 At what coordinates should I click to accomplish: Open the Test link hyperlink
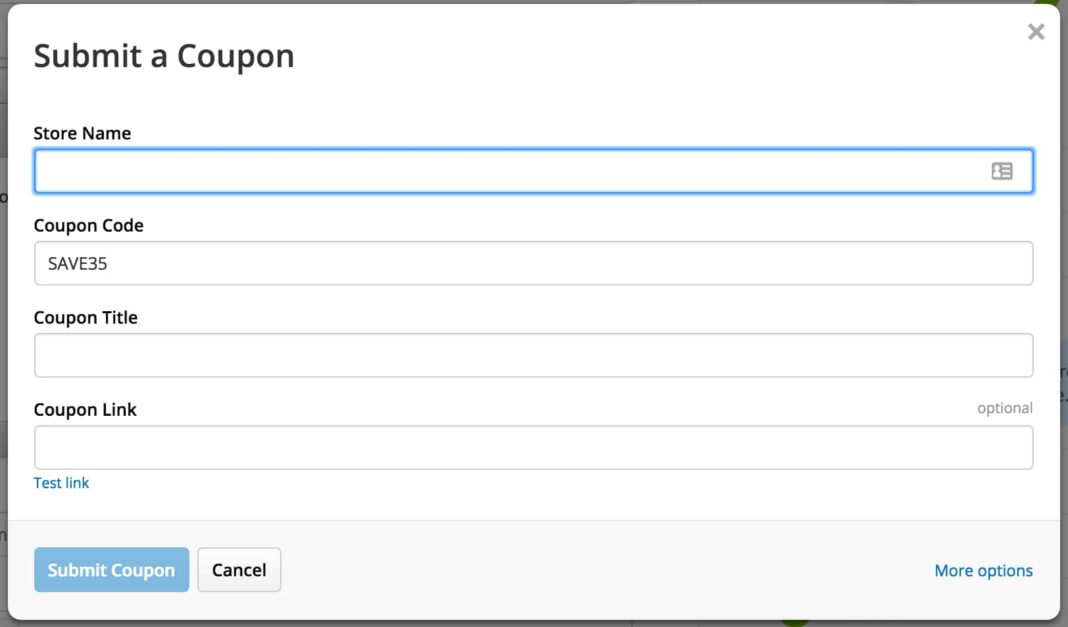[61, 483]
